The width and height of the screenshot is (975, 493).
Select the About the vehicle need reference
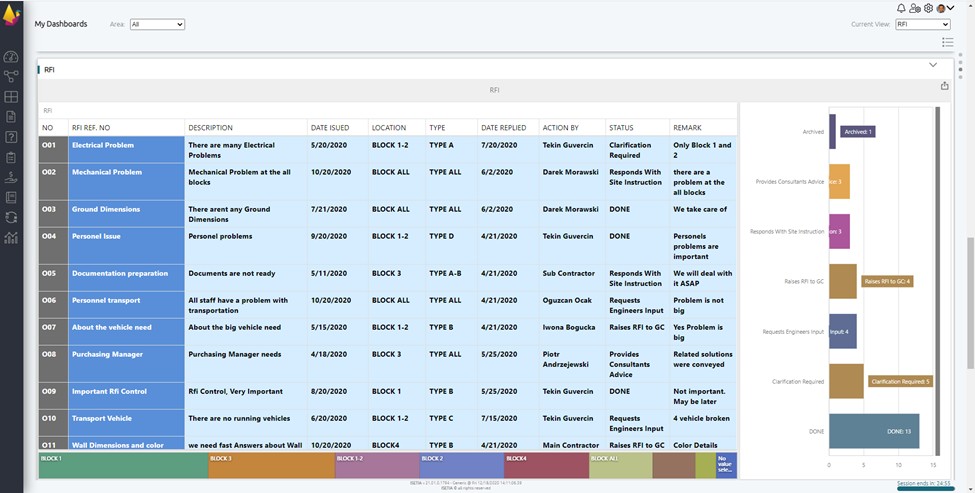pyautogui.click(x=126, y=332)
